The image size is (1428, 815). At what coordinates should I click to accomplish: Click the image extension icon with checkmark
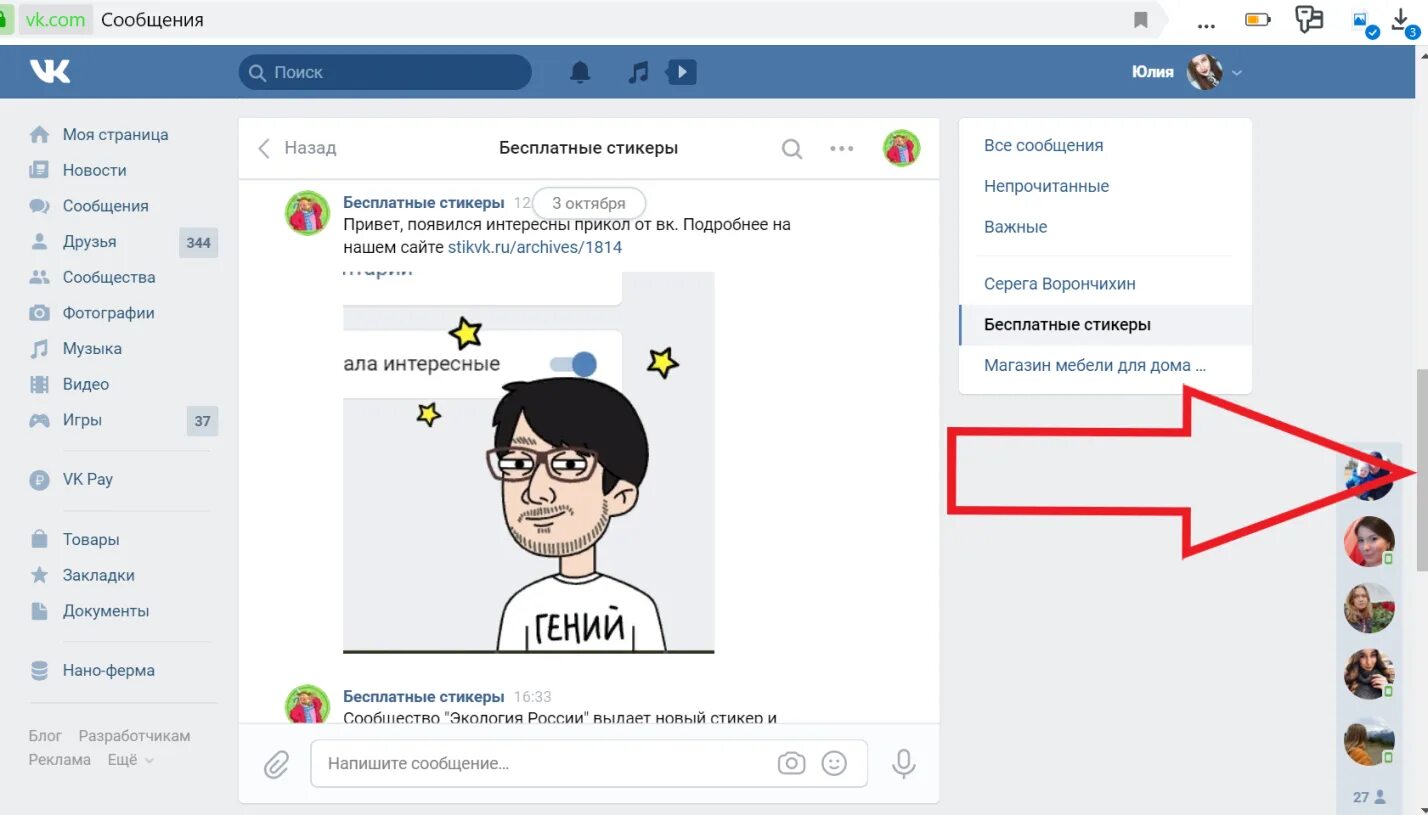[1364, 23]
